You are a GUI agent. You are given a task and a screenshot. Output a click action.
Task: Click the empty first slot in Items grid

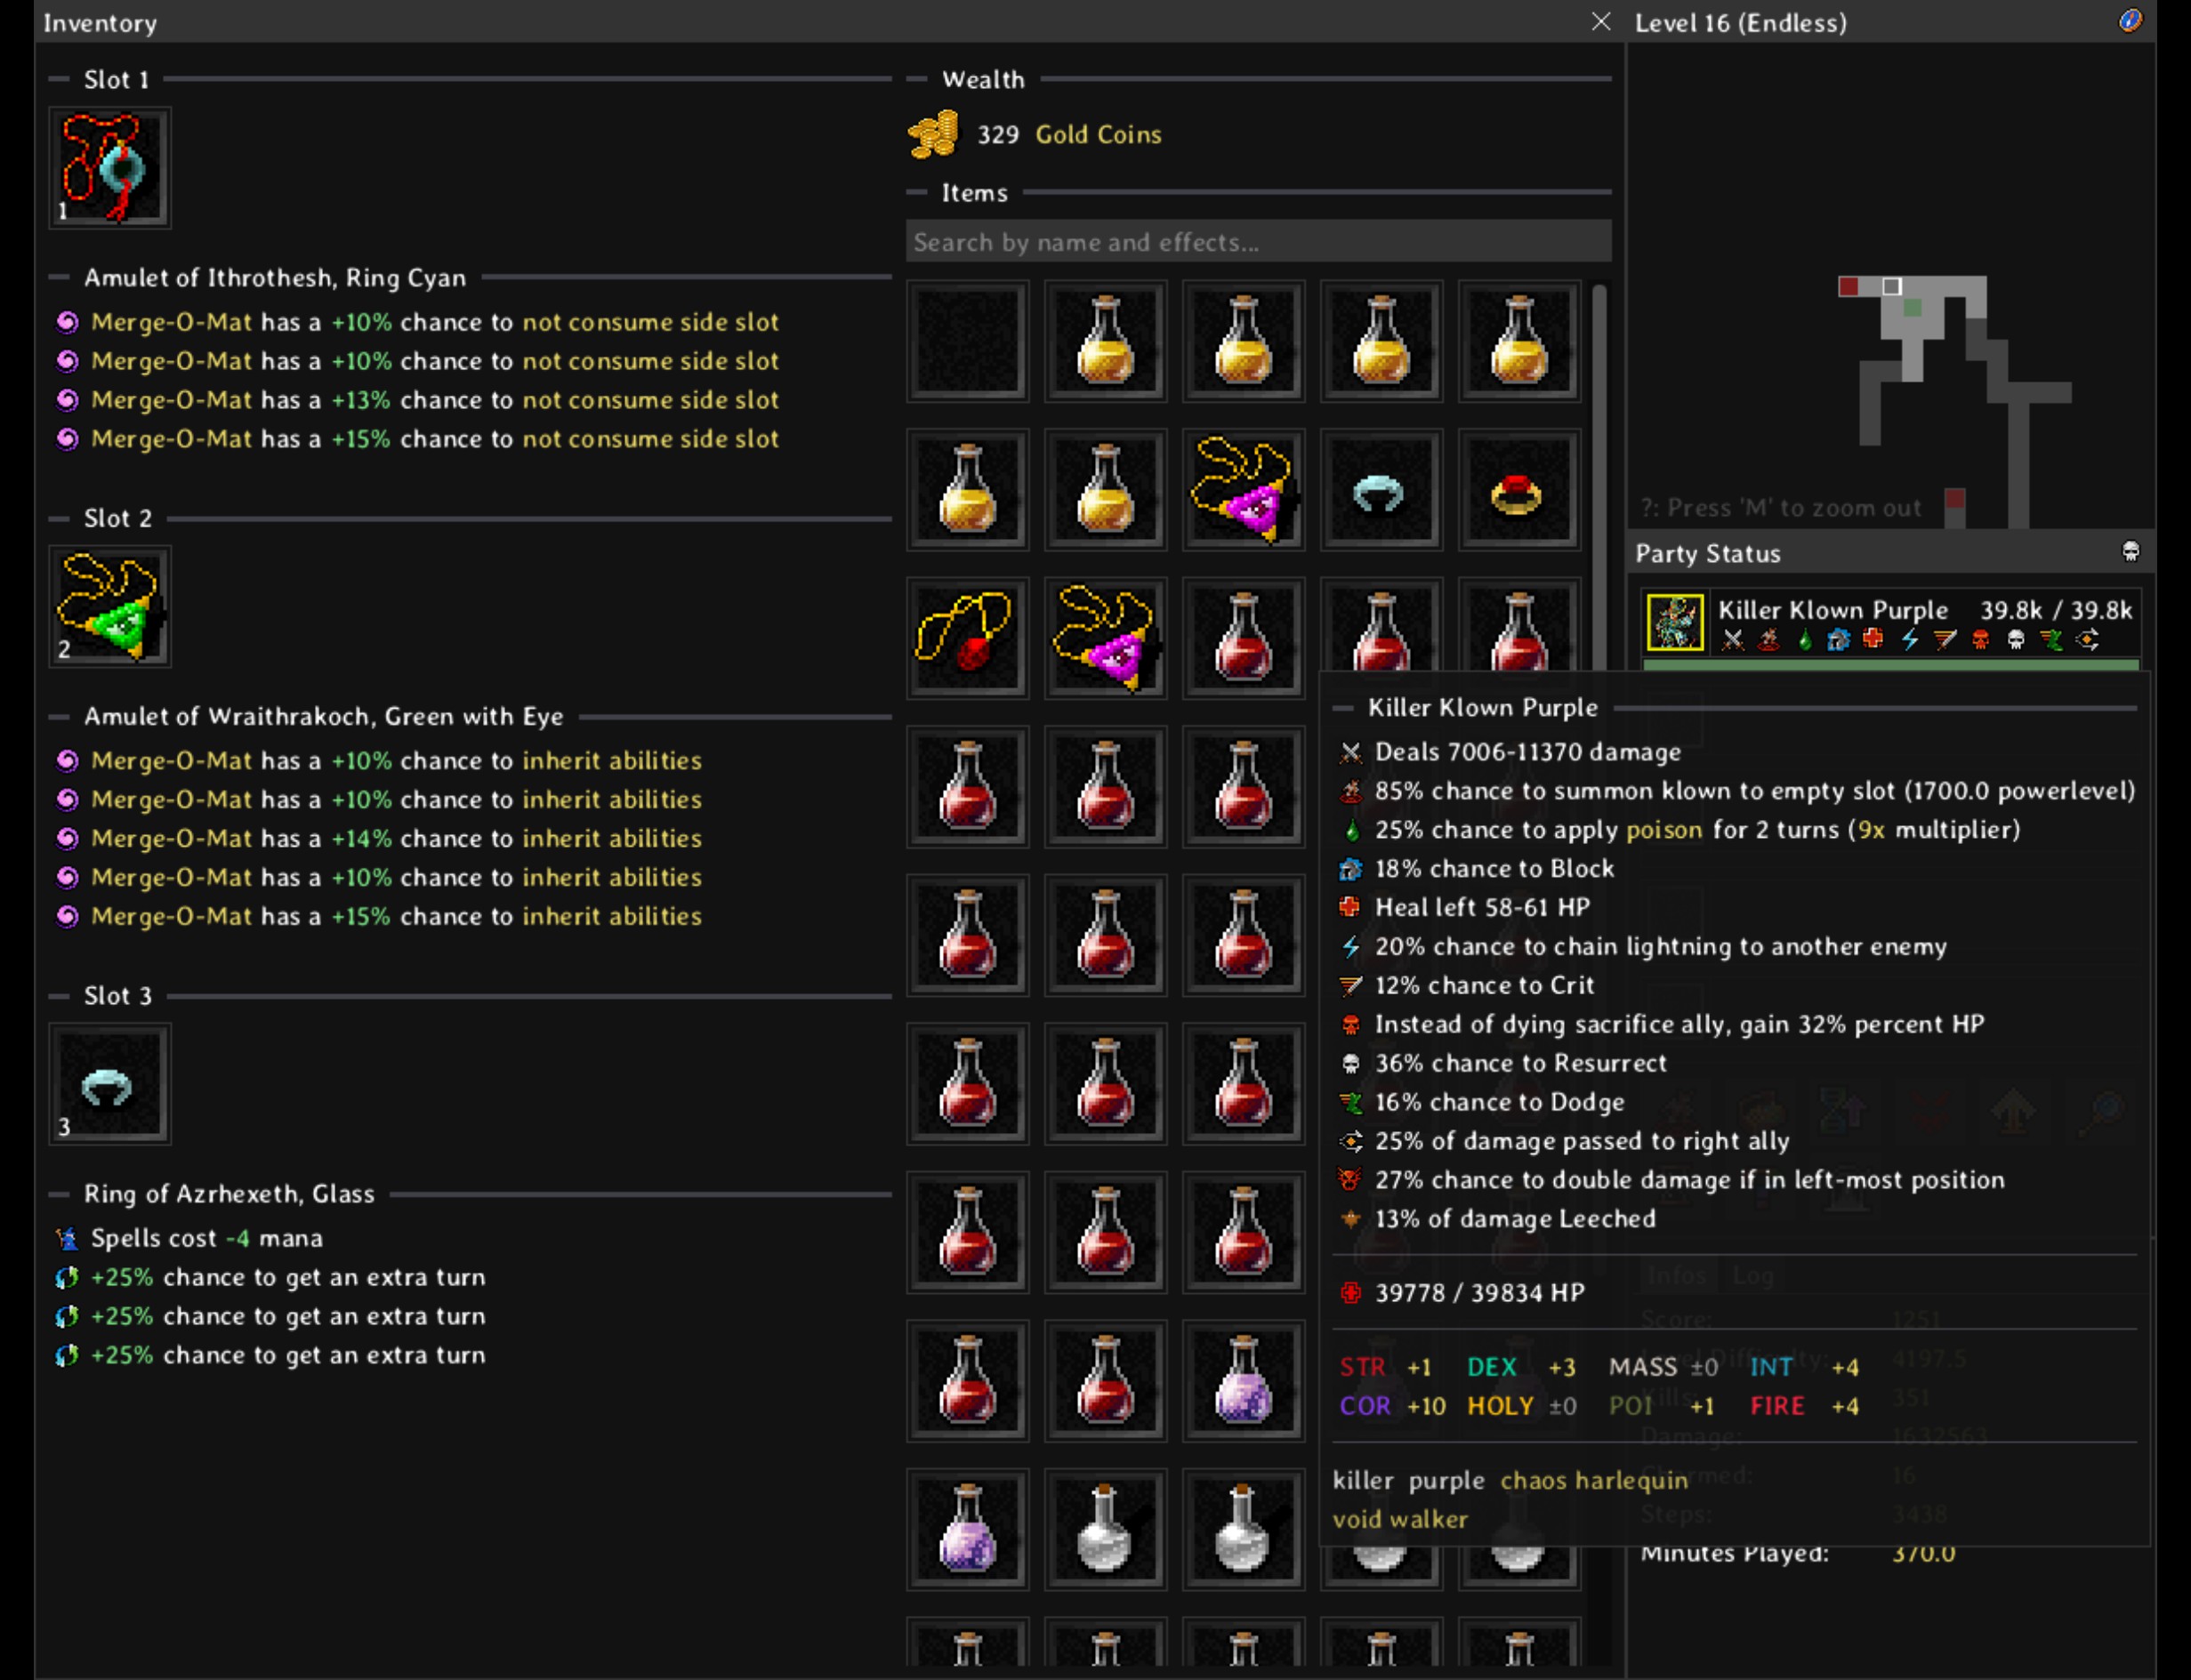(x=967, y=342)
